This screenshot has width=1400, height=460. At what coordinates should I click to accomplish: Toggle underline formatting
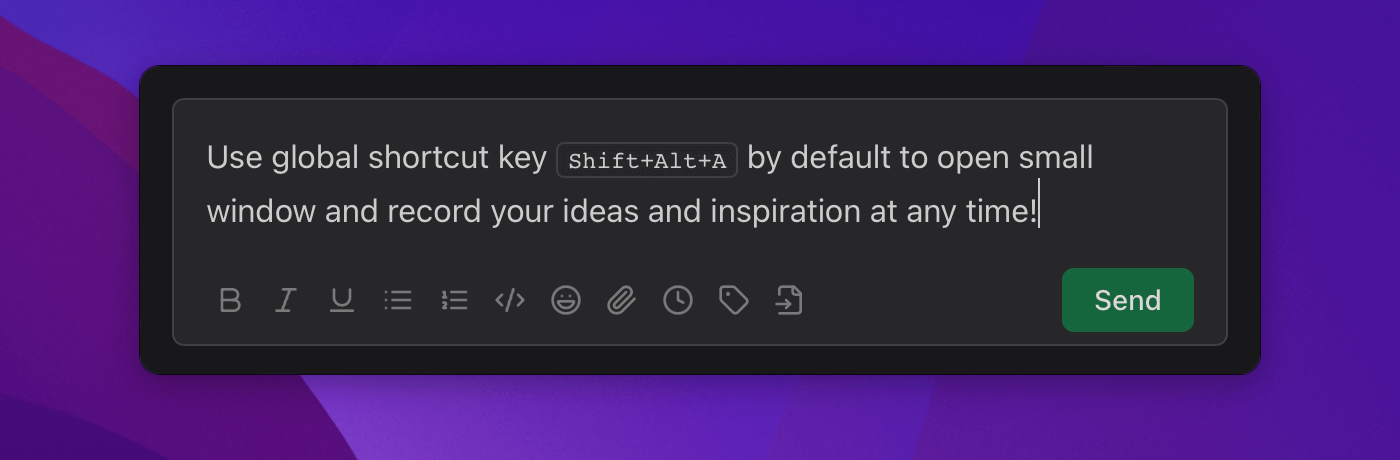click(342, 300)
